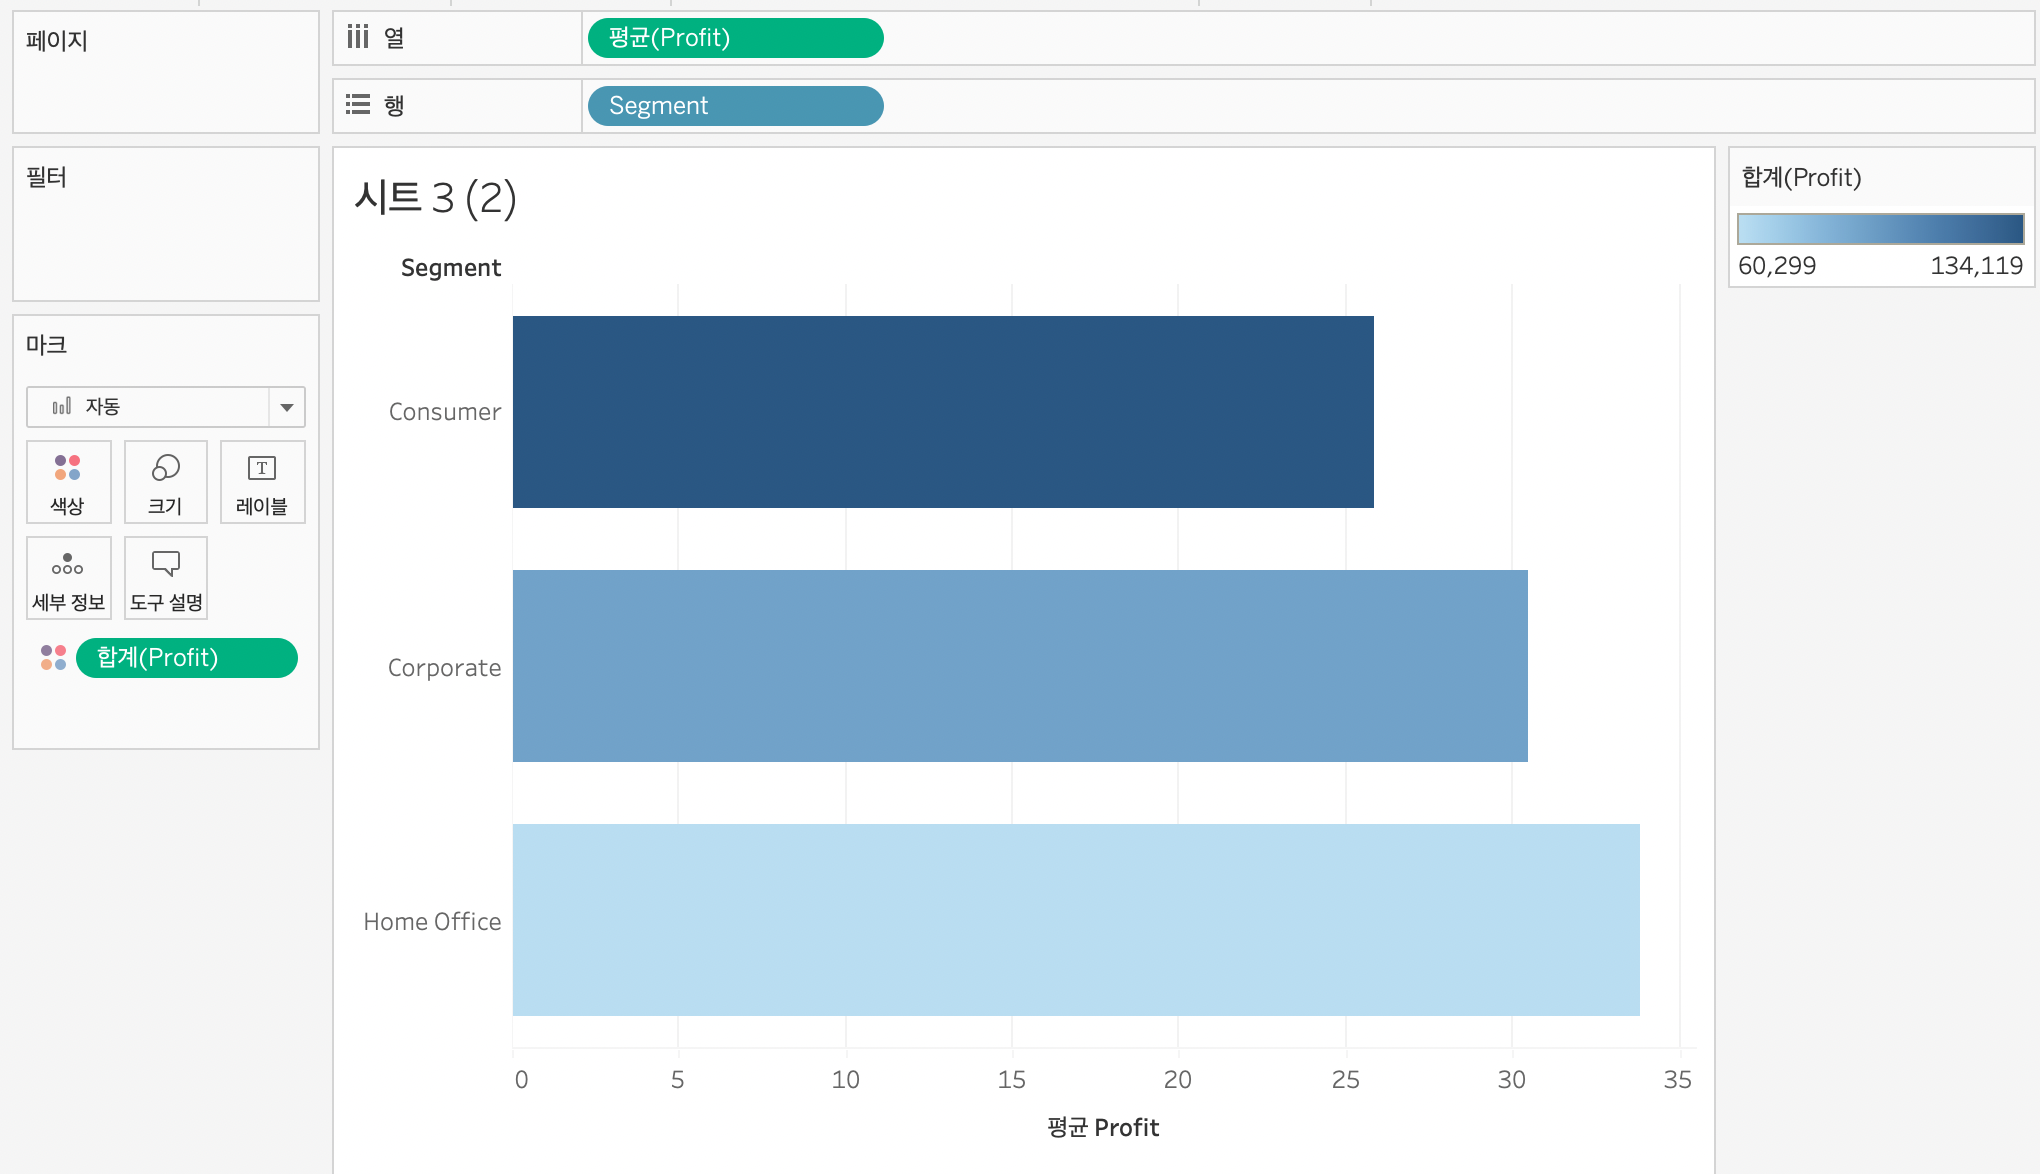Open the mark type 자동 dropdown
The image size is (2040, 1174).
[148, 407]
